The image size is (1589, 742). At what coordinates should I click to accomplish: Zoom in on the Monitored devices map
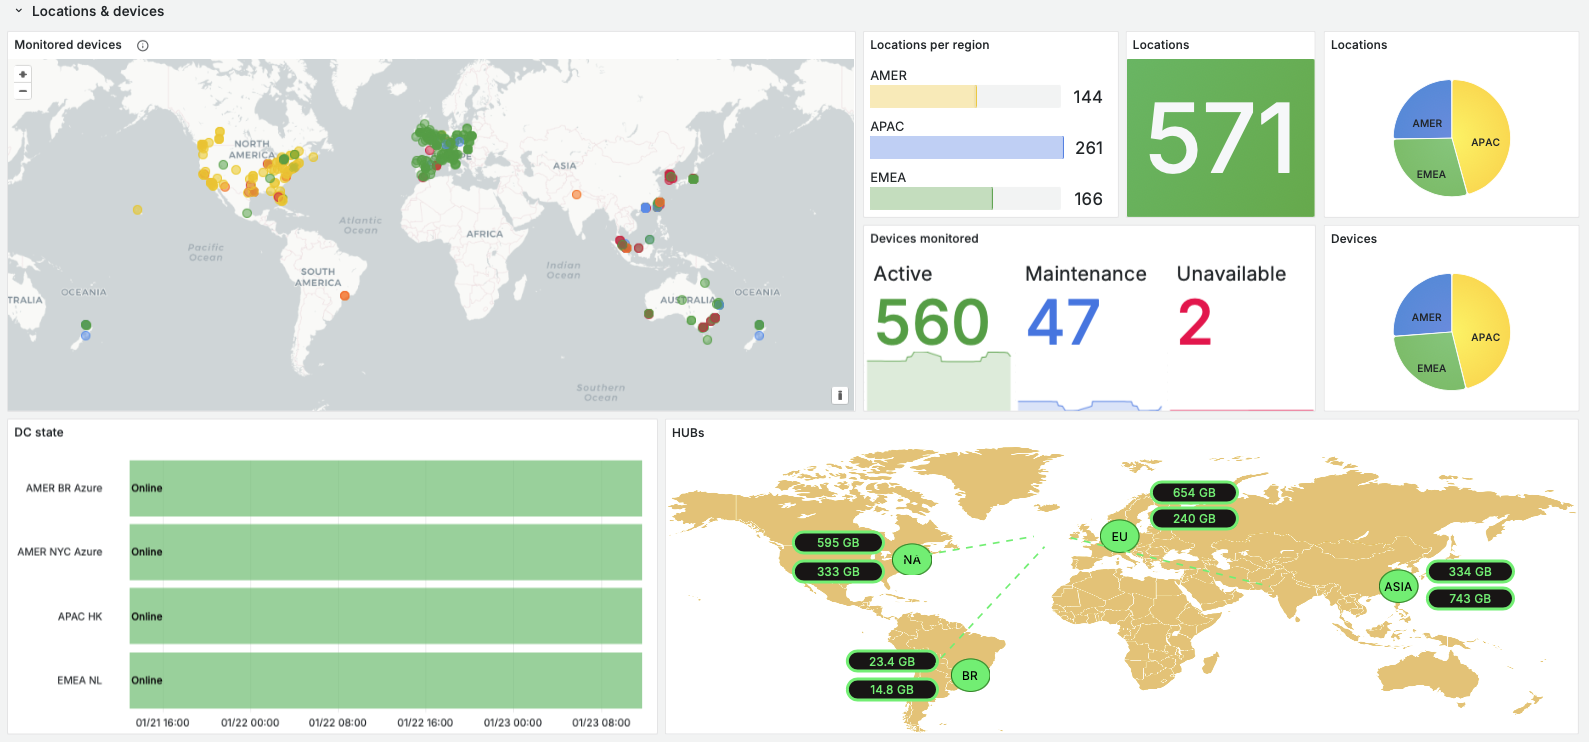(x=23, y=74)
